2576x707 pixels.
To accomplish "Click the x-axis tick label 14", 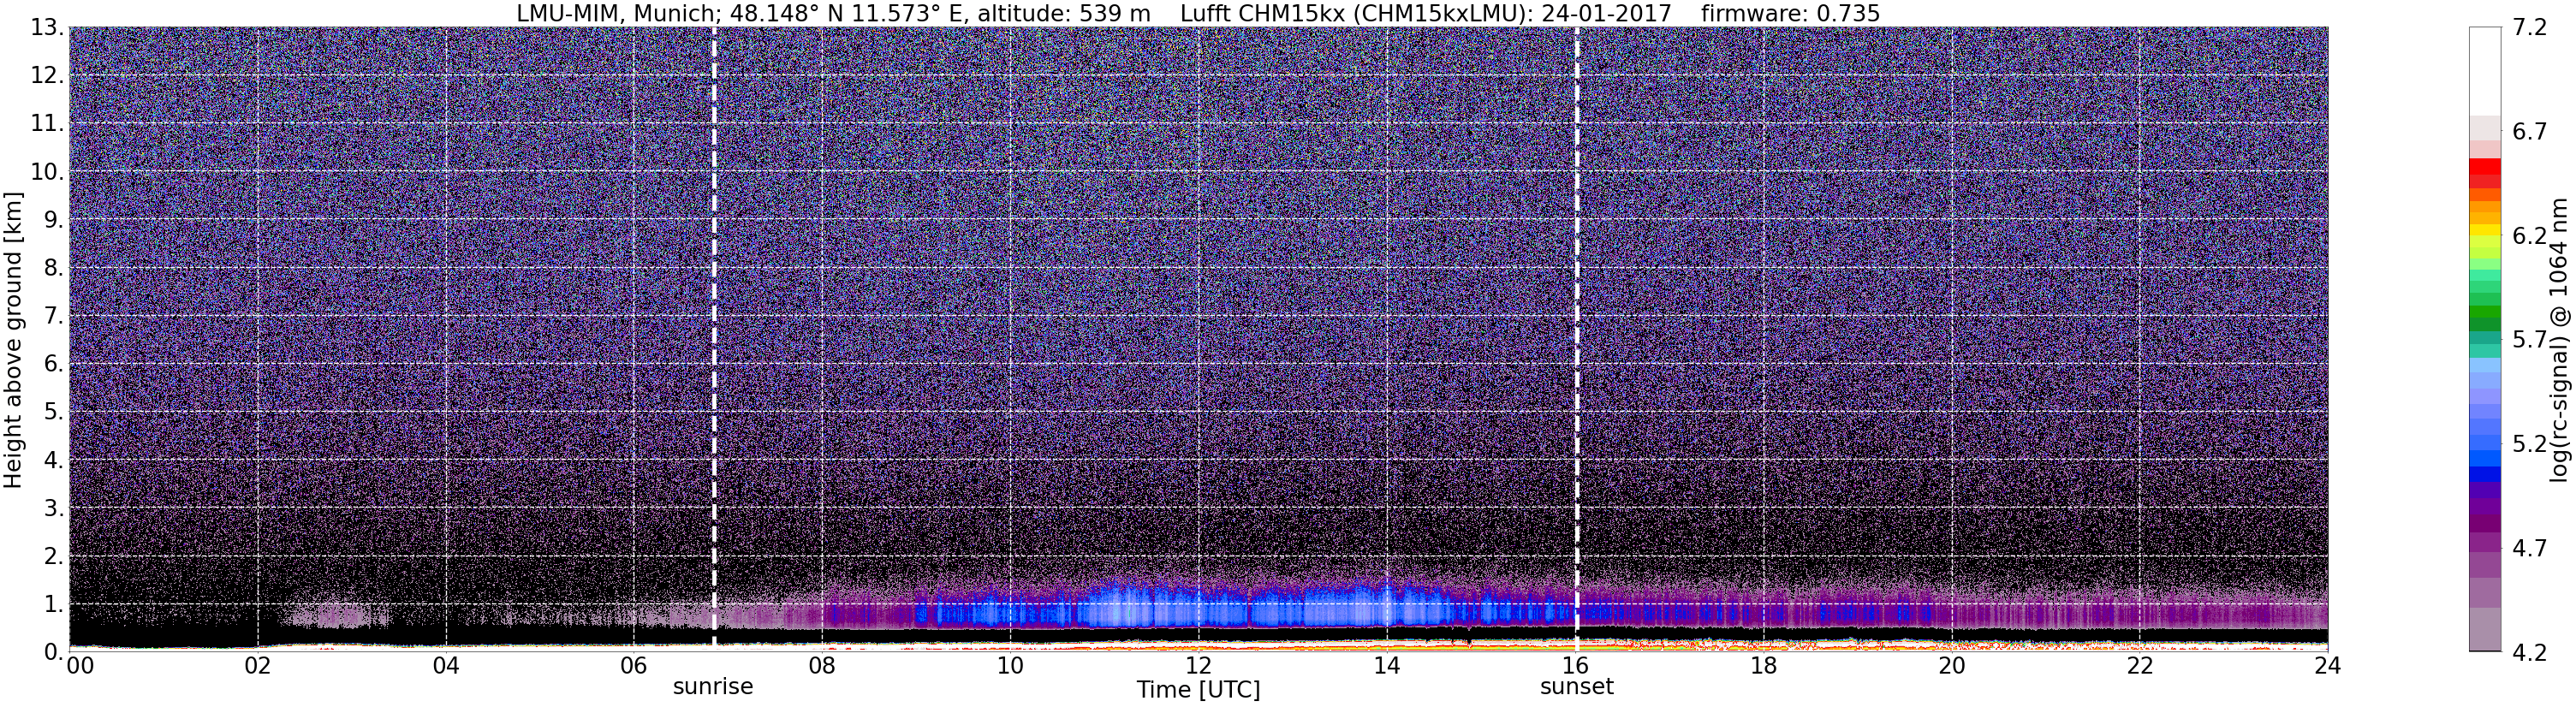I will coord(1387,666).
